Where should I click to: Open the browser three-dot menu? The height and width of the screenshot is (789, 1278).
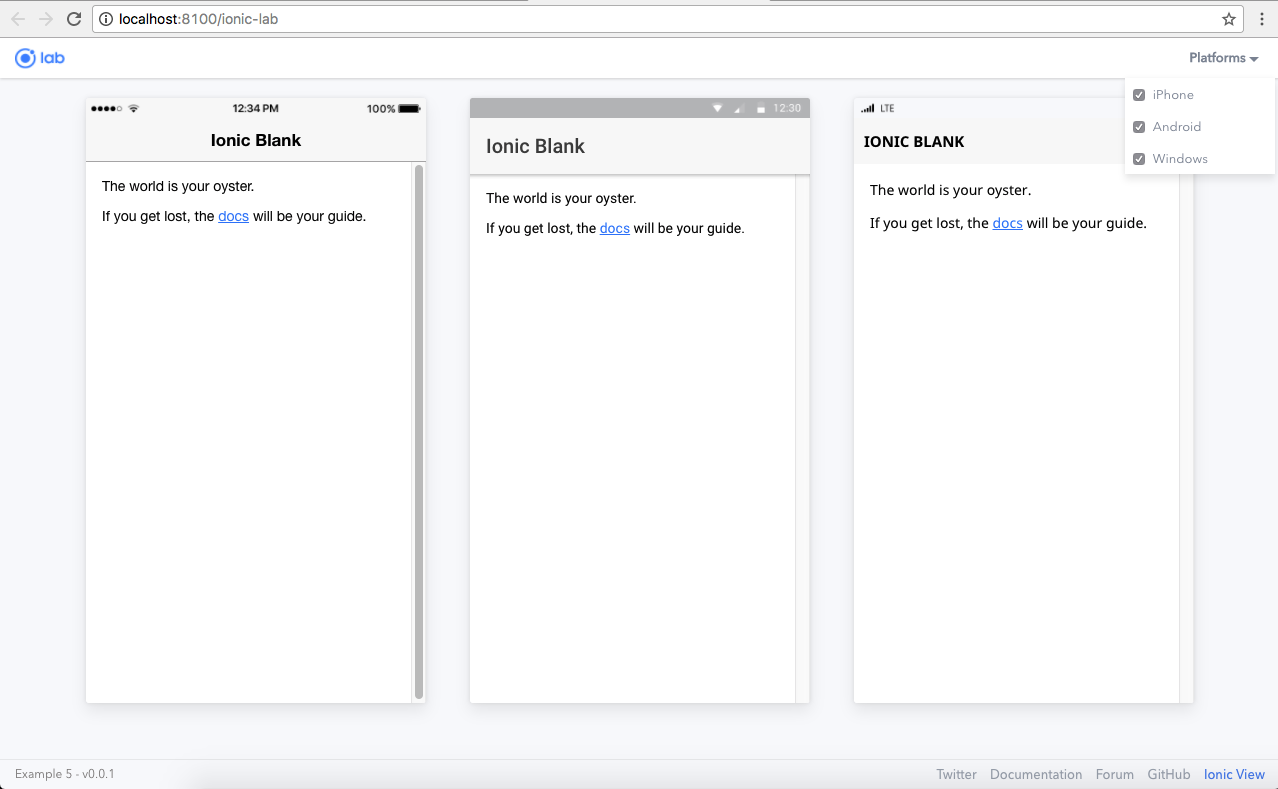coord(1261,19)
